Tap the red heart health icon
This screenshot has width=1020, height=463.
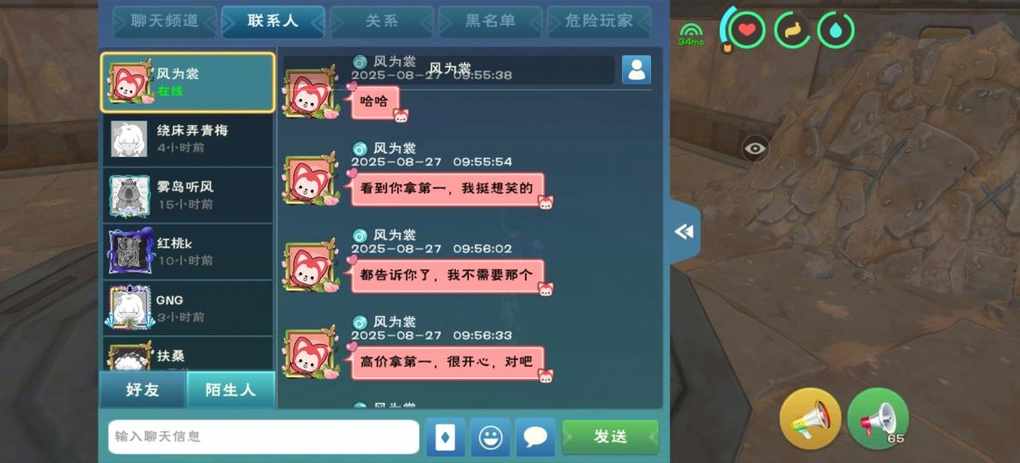click(746, 30)
